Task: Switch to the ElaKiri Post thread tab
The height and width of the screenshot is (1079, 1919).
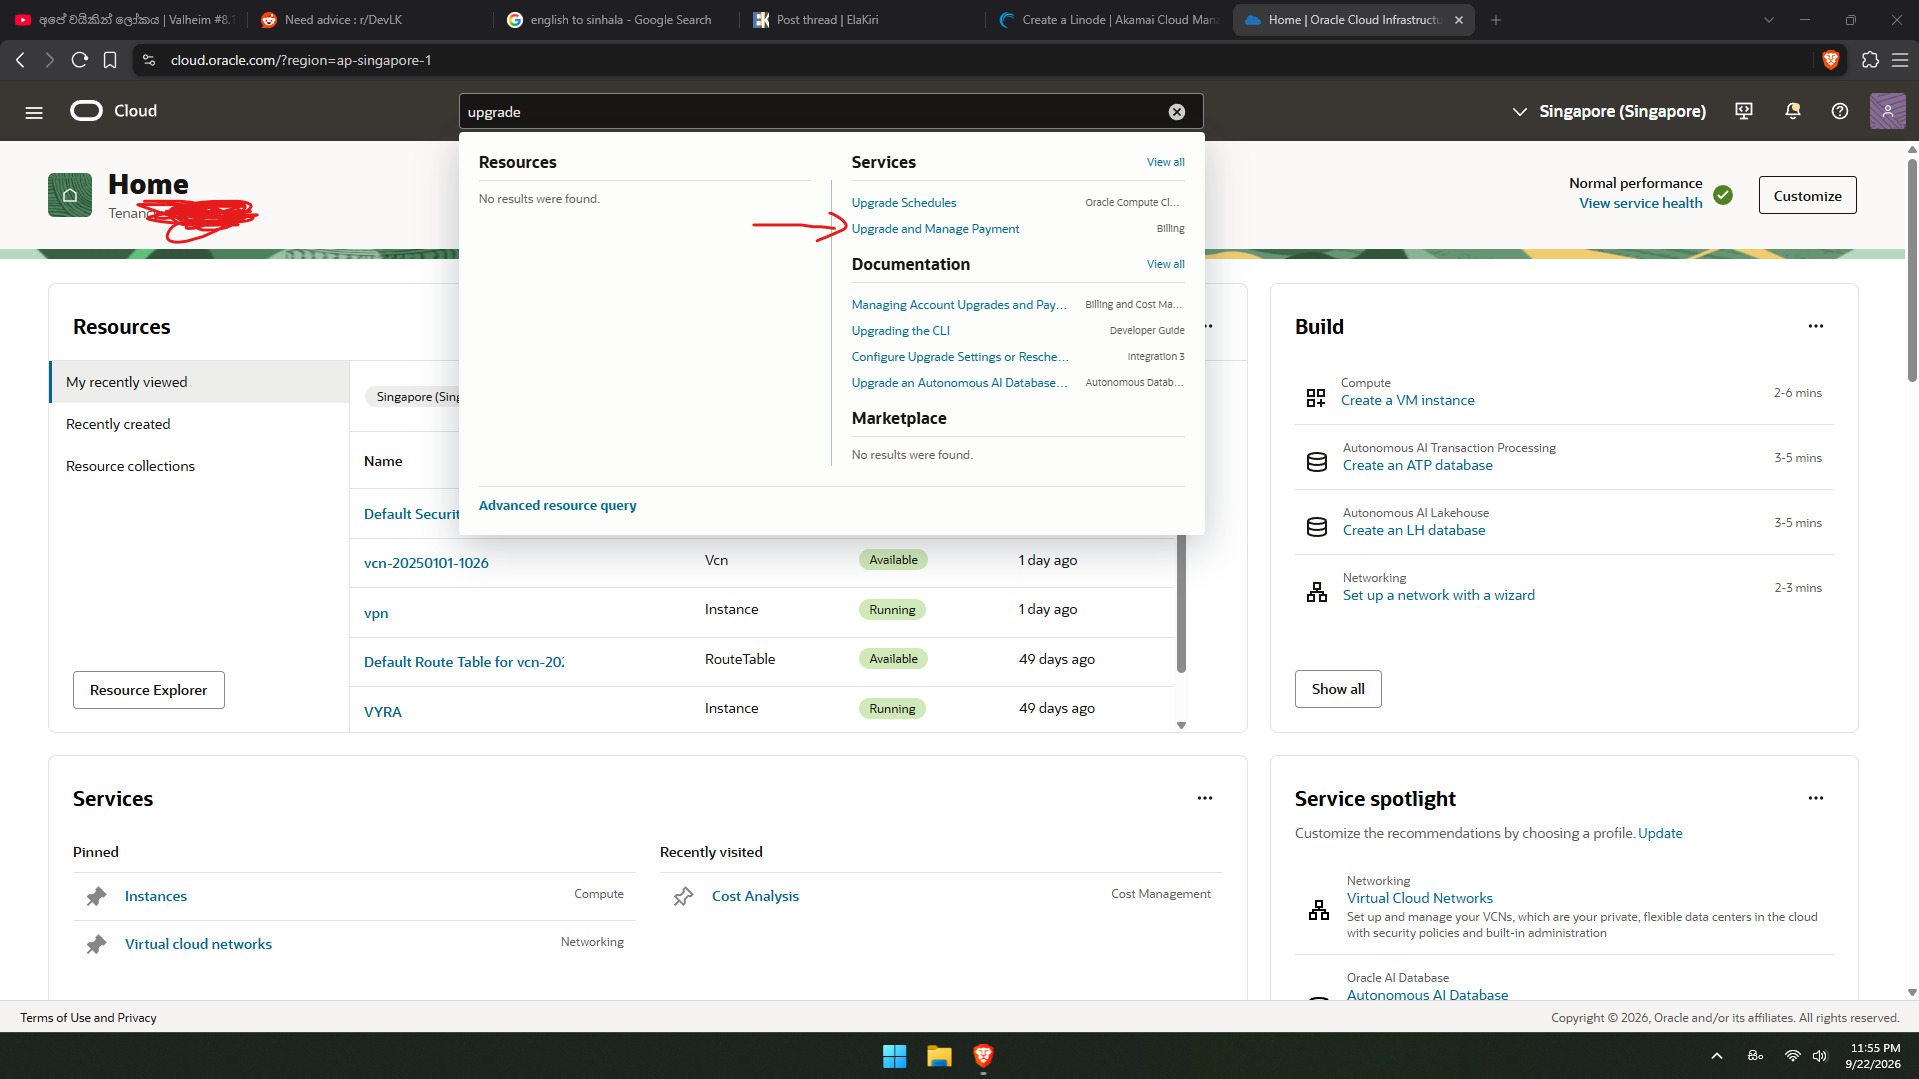Action: click(x=861, y=20)
